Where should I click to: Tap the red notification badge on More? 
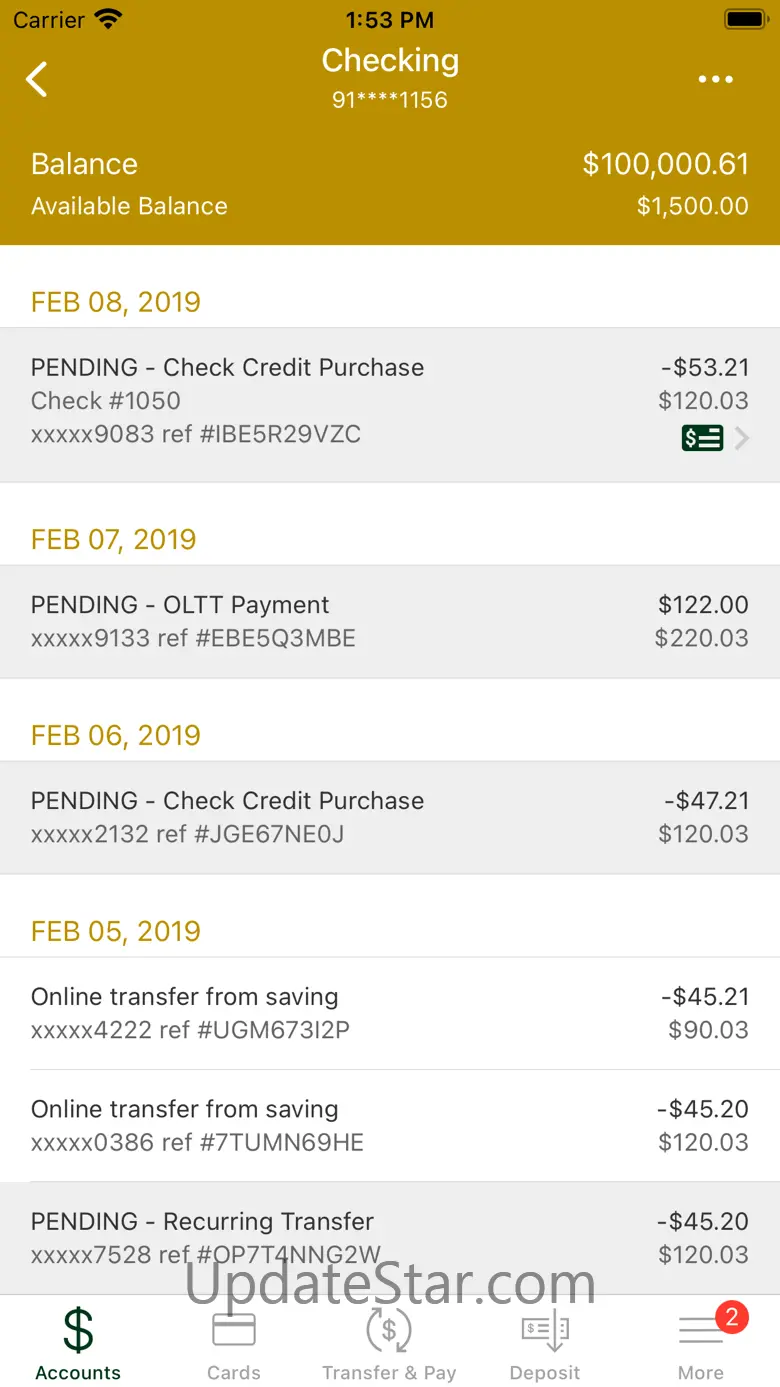coord(731,1317)
